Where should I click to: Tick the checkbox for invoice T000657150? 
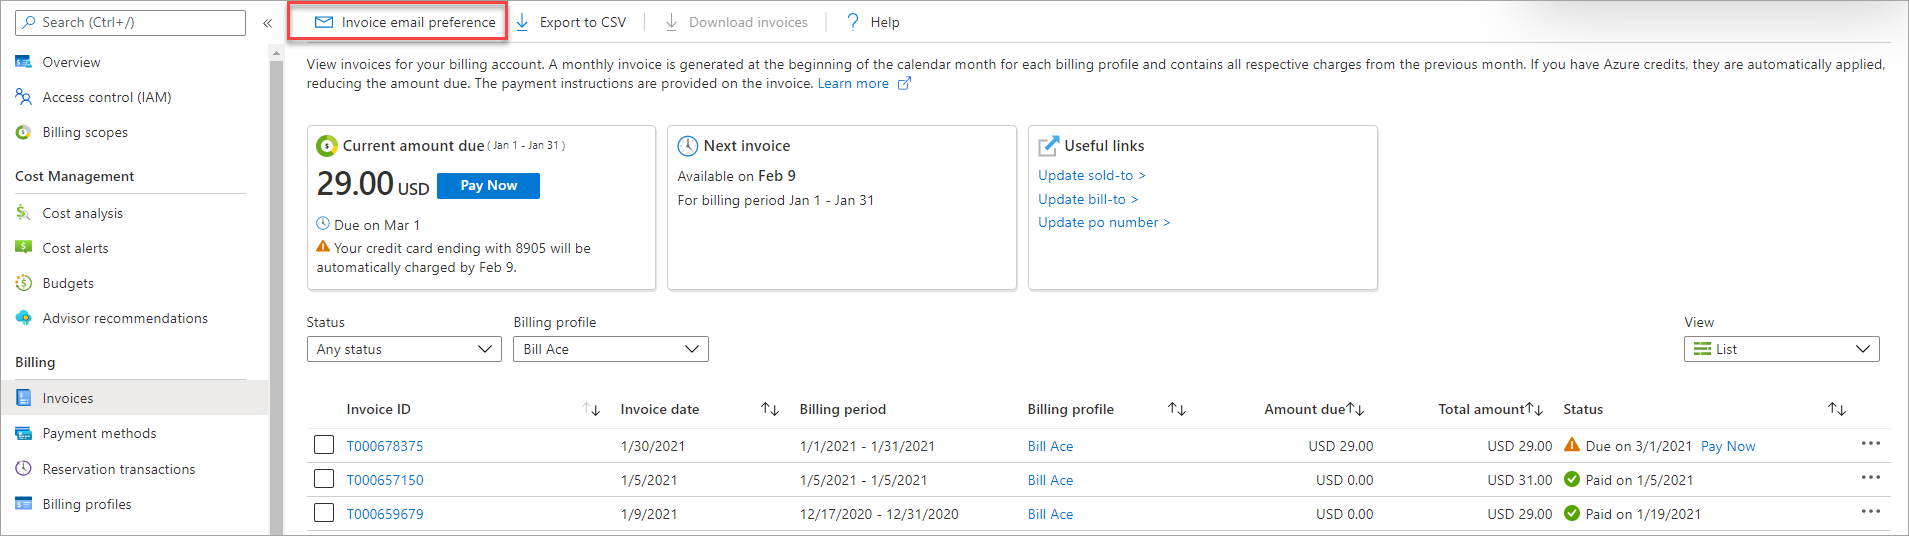pyautogui.click(x=324, y=479)
